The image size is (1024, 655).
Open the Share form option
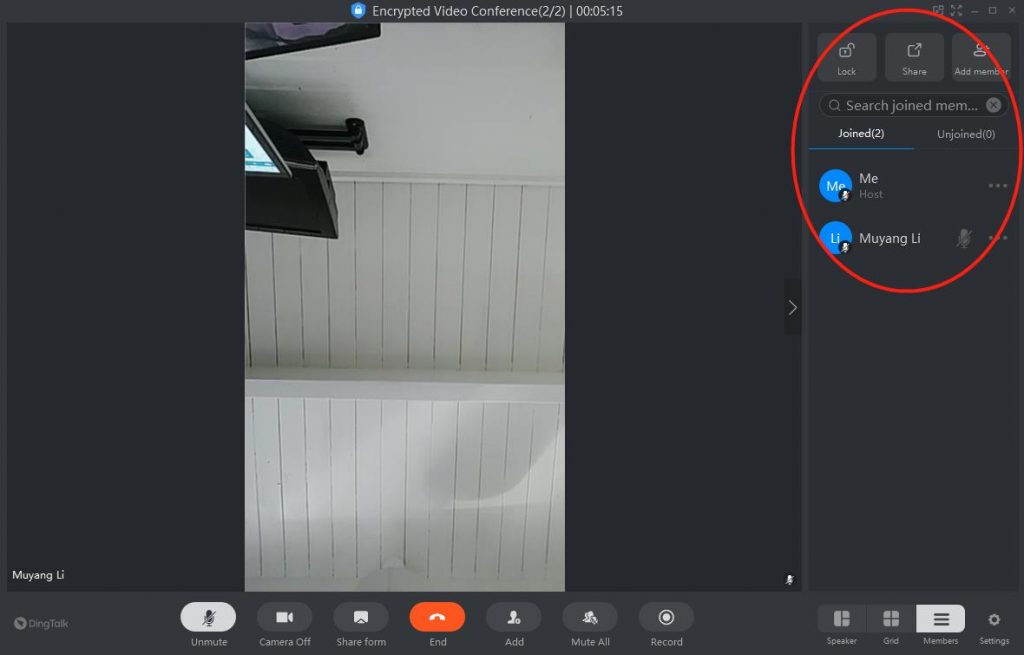[361, 617]
